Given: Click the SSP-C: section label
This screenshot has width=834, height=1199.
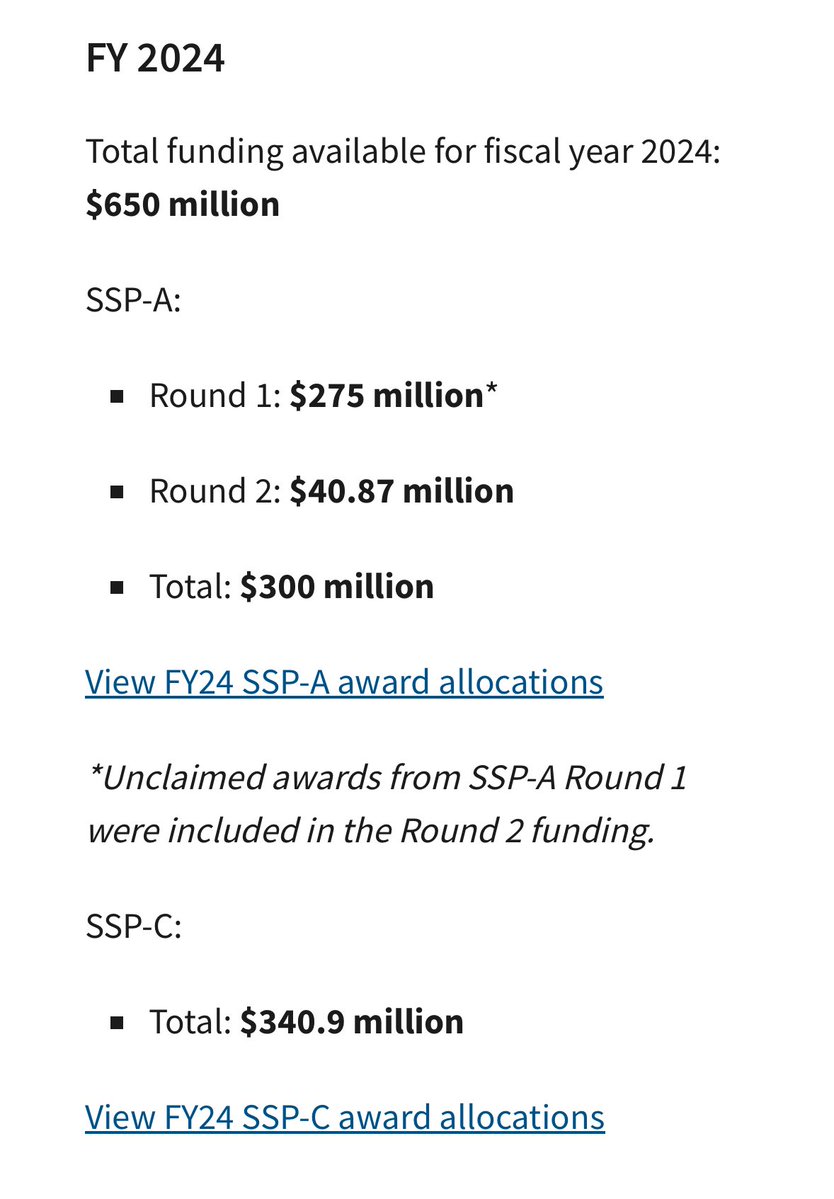Looking at the screenshot, I should click(x=133, y=926).
